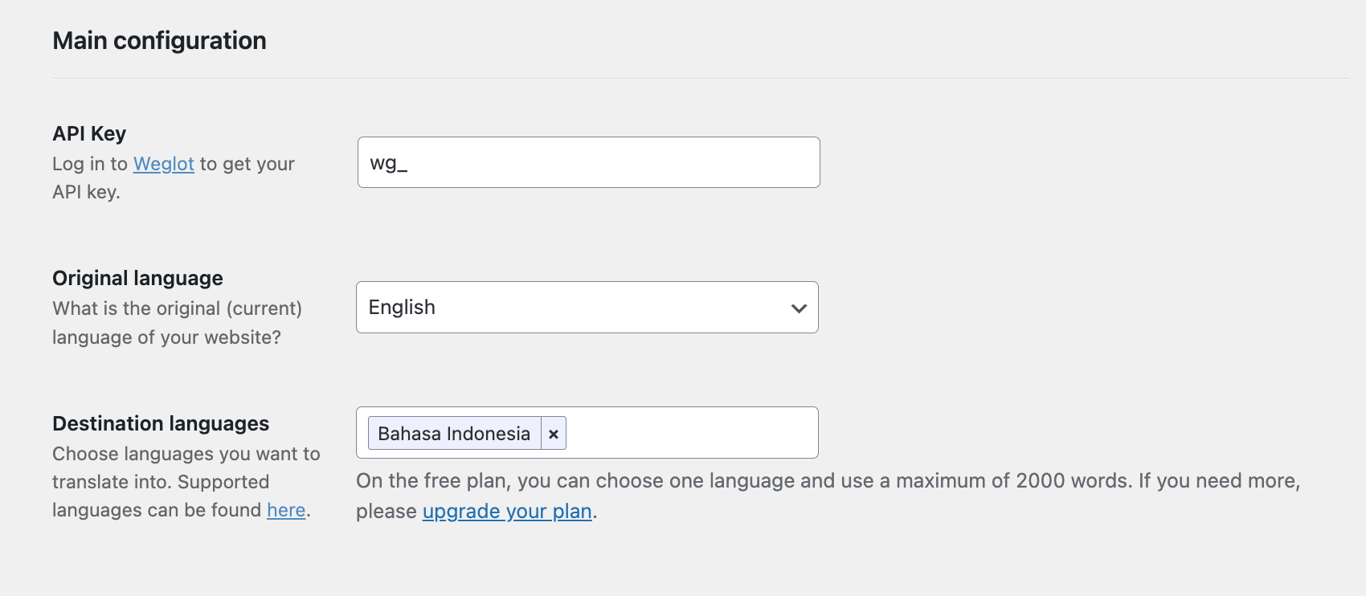Open the language list showing English
Image resolution: width=1366 pixels, height=596 pixels.
587,307
